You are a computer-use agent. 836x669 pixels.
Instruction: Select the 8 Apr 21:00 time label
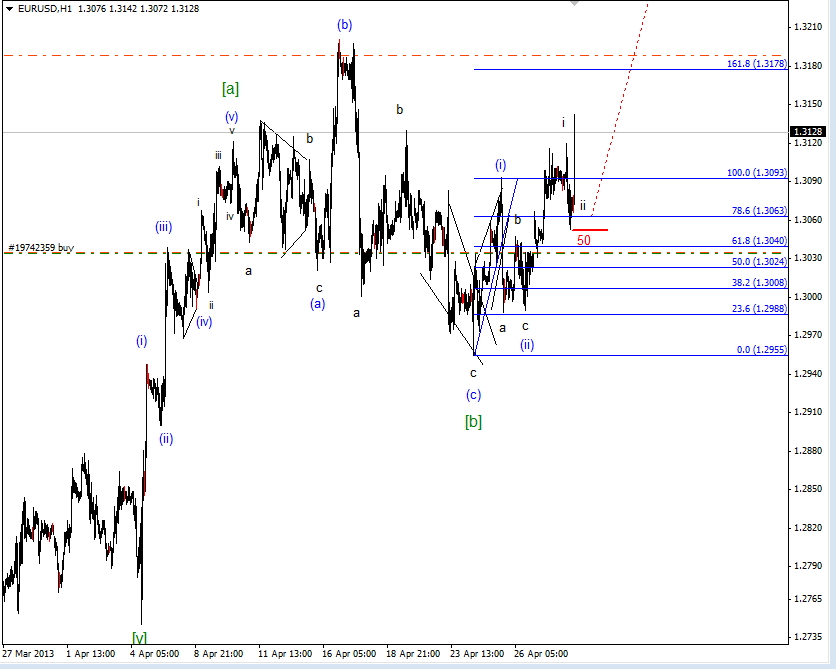219,654
